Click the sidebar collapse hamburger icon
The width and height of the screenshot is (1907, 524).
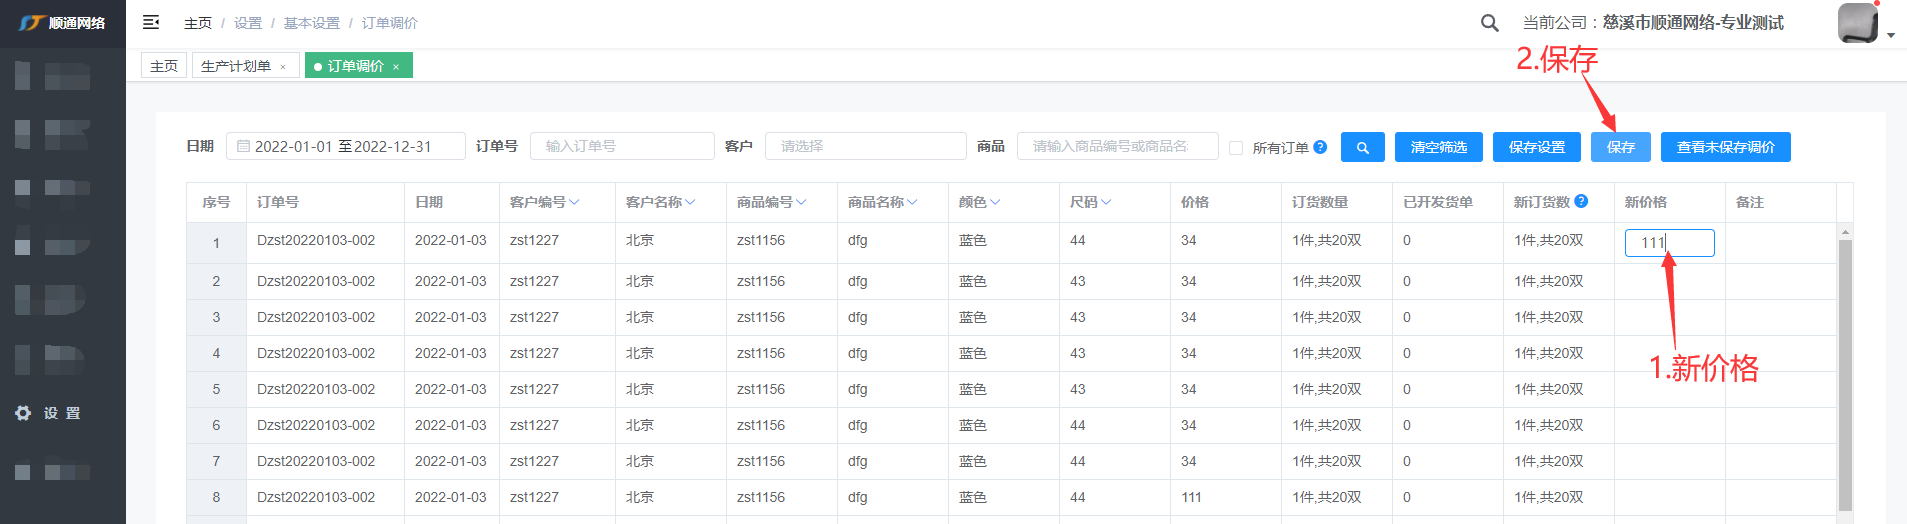pyautogui.click(x=151, y=22)
